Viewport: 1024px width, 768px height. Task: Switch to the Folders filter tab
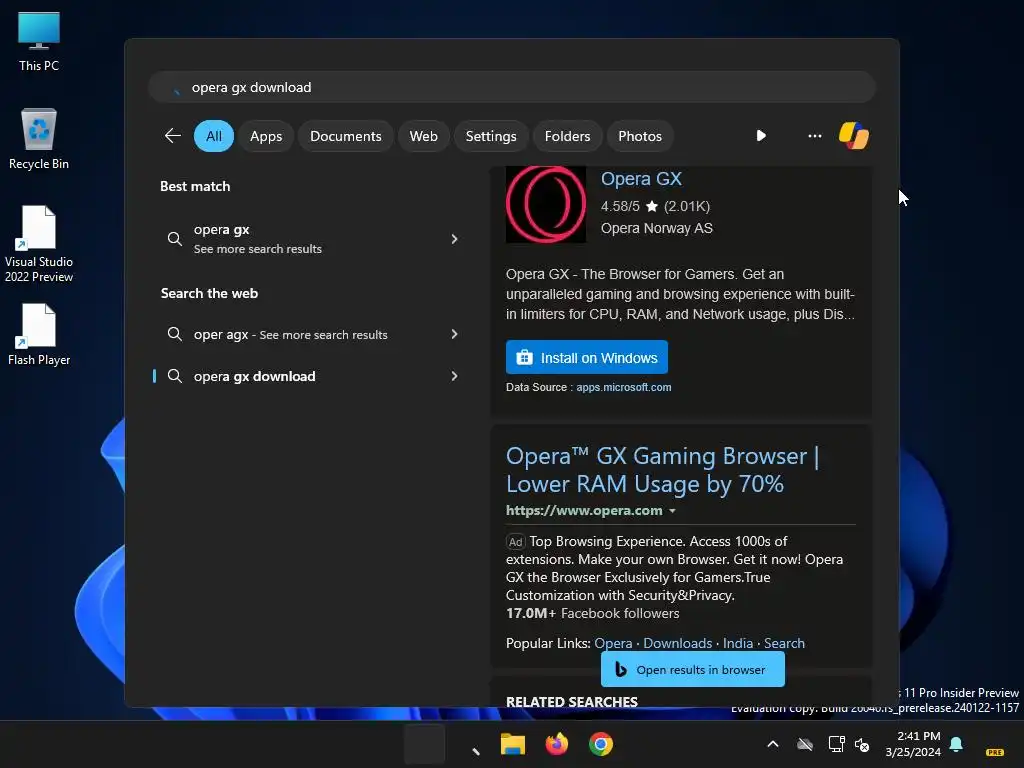[567, 136]
